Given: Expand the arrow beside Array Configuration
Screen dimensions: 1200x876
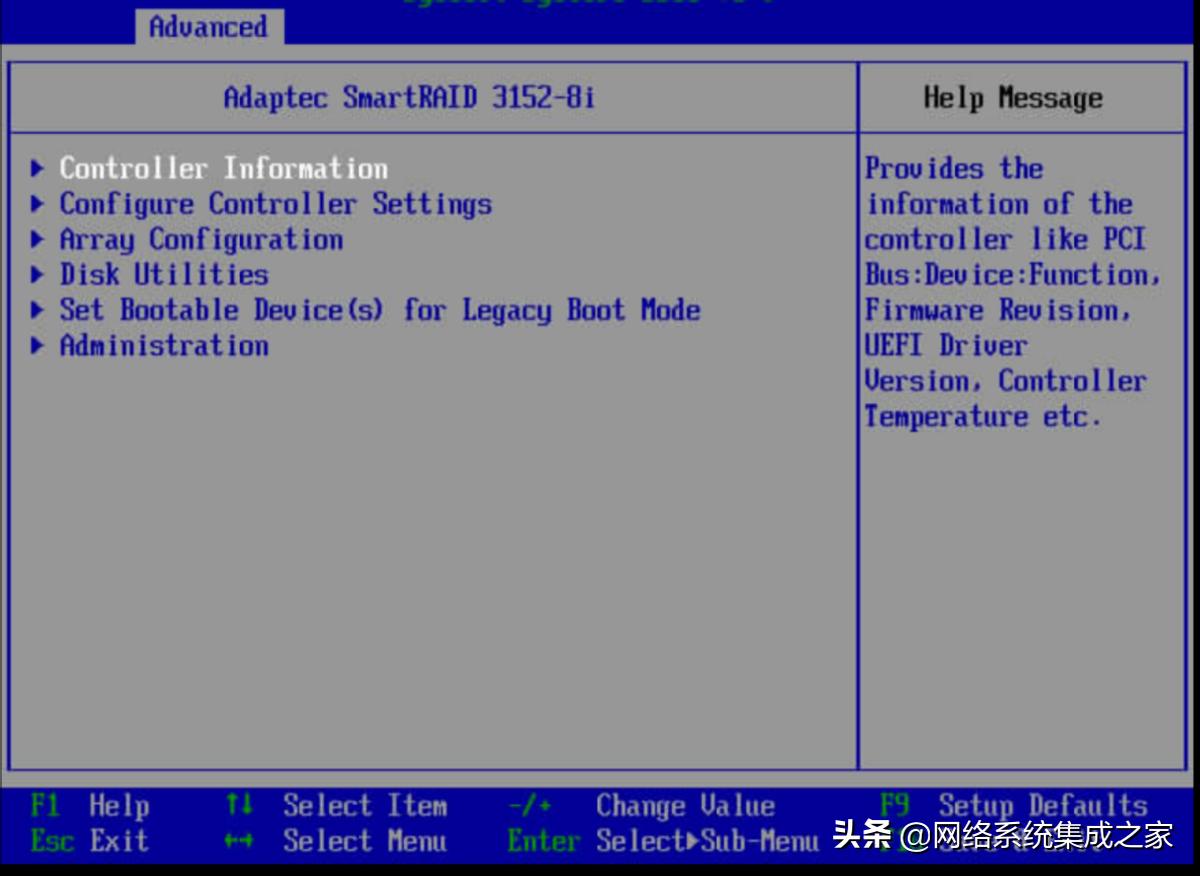Looking at the screenshot, I should point(37,239).
